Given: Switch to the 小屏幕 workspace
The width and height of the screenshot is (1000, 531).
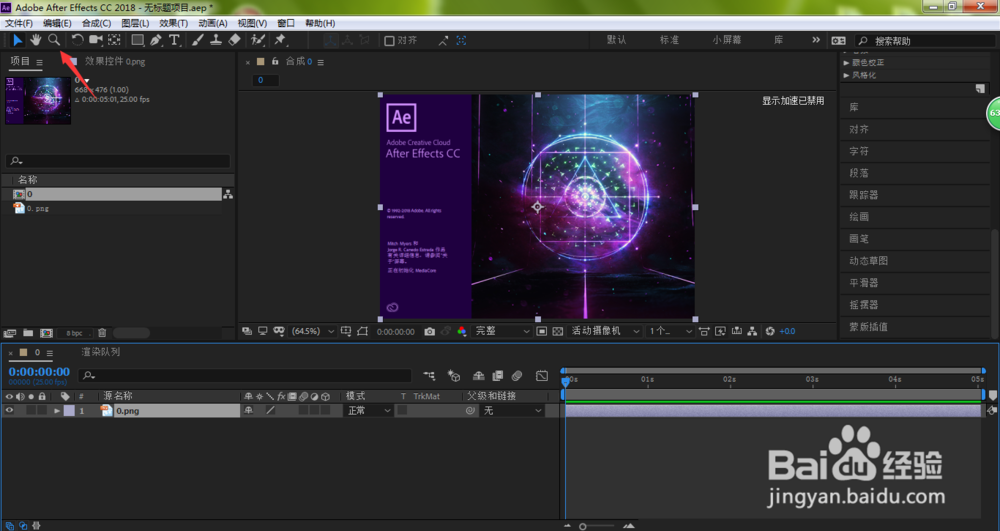Looking at the screenshot, I should (x=727, y=40).
